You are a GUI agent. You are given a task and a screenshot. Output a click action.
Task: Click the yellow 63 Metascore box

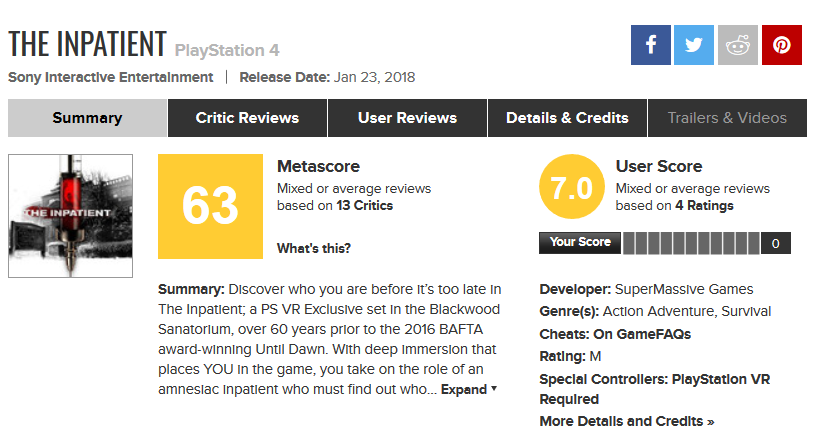[x=210, y=206]
